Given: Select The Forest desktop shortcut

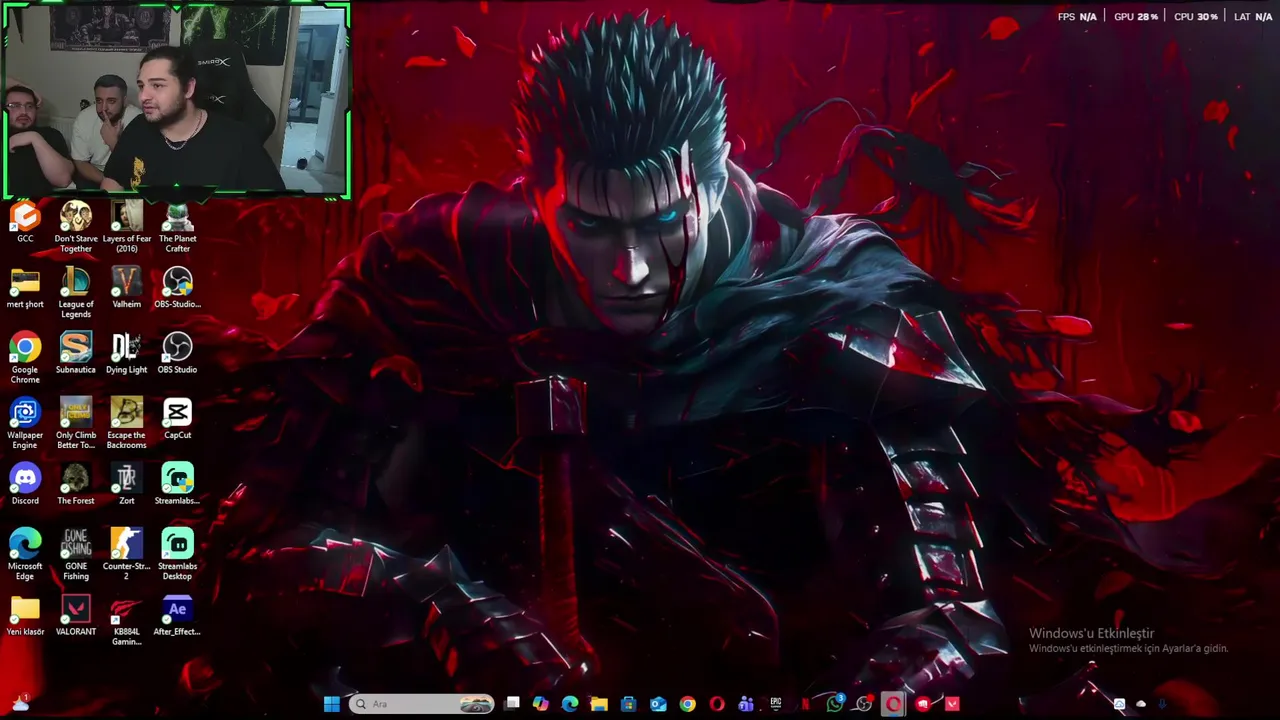Looking at the screenshot, I should [x=76, y=485].
